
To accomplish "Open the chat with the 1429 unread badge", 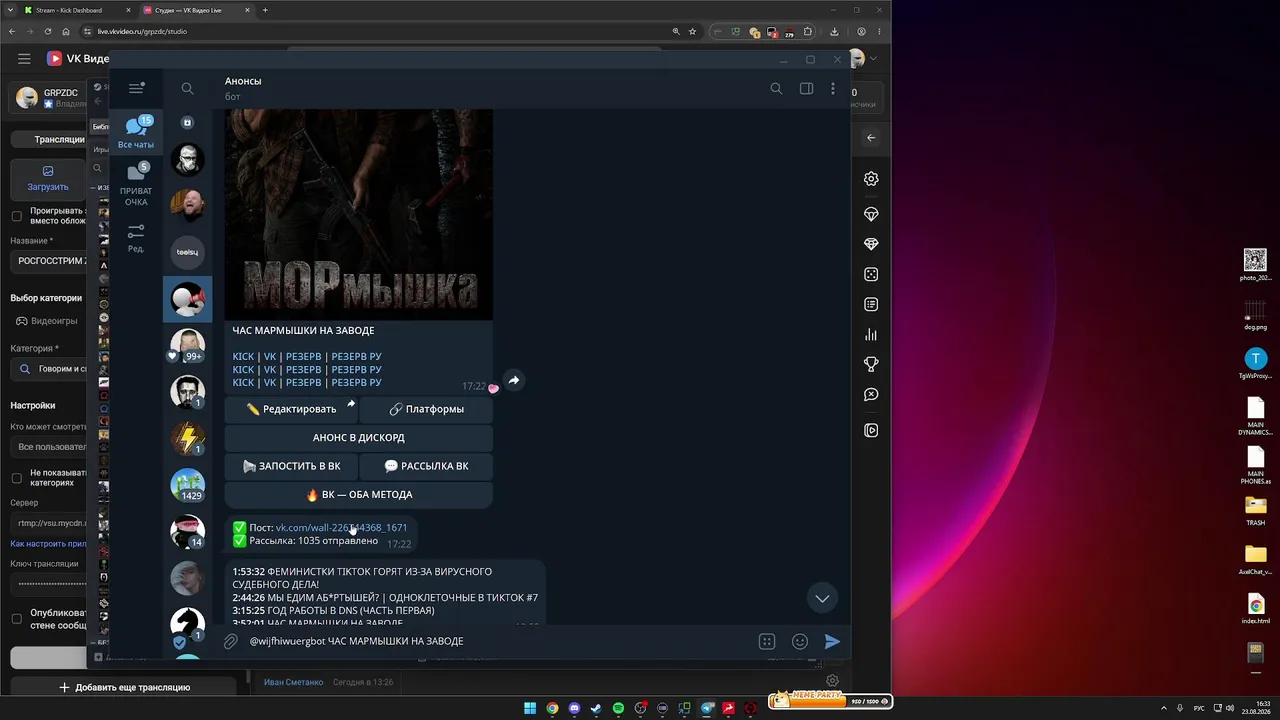I will coord(187,485).
